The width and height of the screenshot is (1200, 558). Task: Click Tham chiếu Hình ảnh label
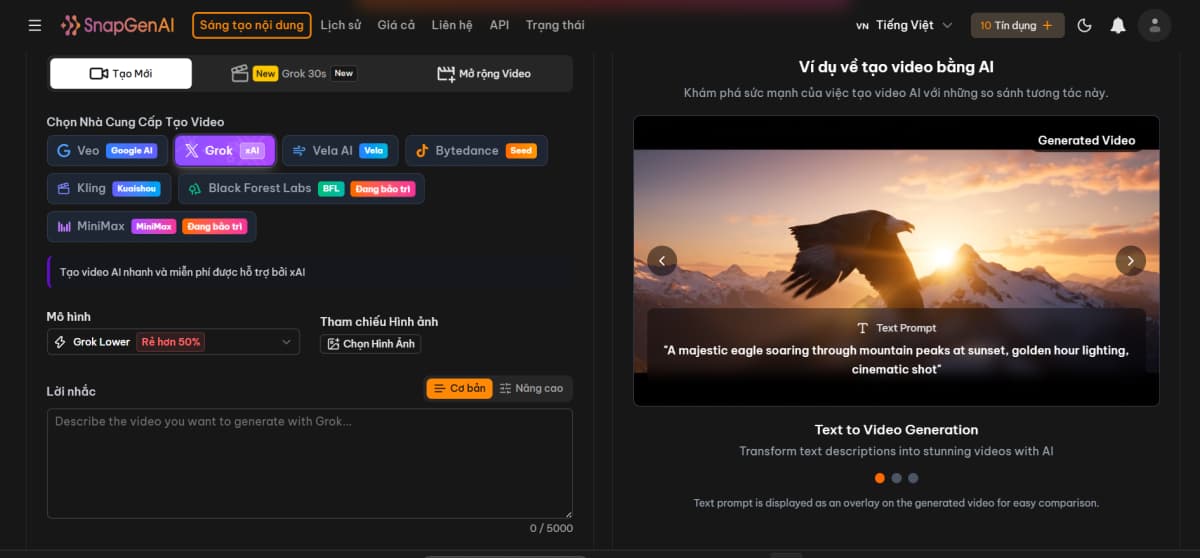click(379, 321)
